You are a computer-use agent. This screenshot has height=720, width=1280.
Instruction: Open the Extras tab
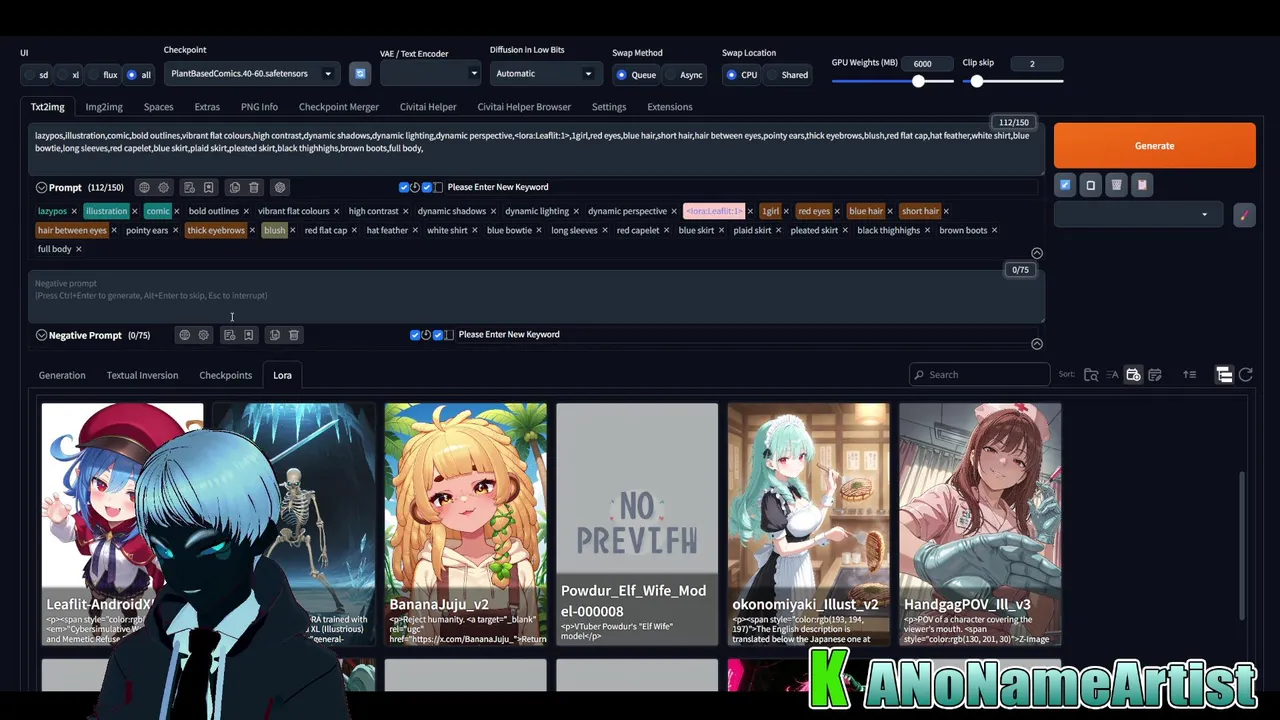207,107
